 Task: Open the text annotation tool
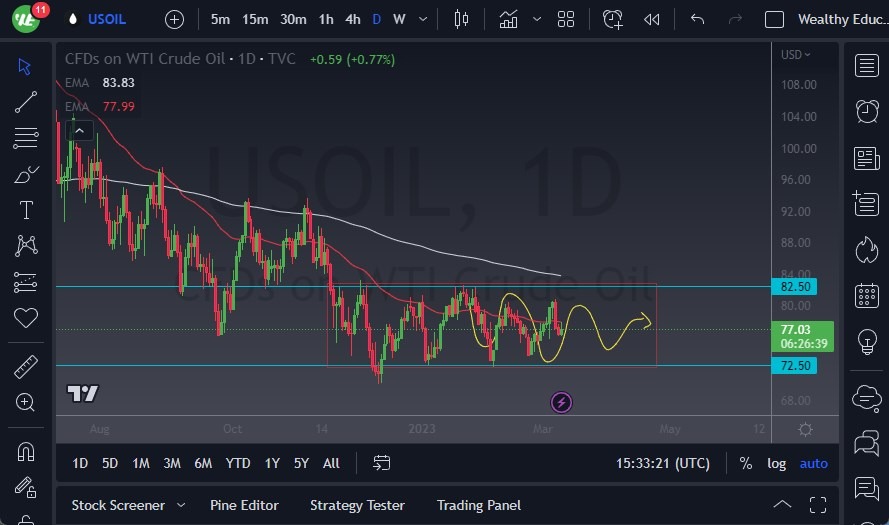pos(26,210)
